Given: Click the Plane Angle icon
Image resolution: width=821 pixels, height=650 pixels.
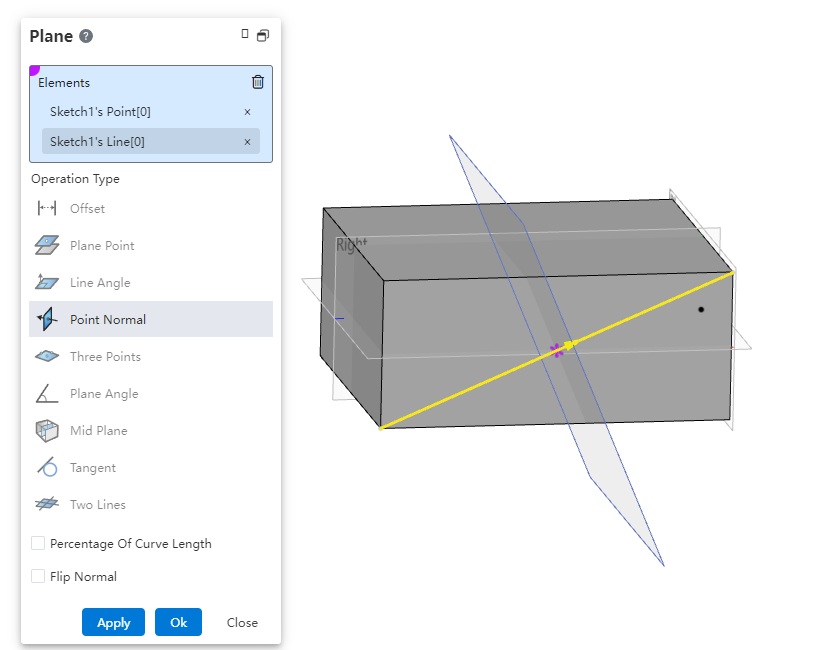Looking at the screenshot, I should [47, 393].
